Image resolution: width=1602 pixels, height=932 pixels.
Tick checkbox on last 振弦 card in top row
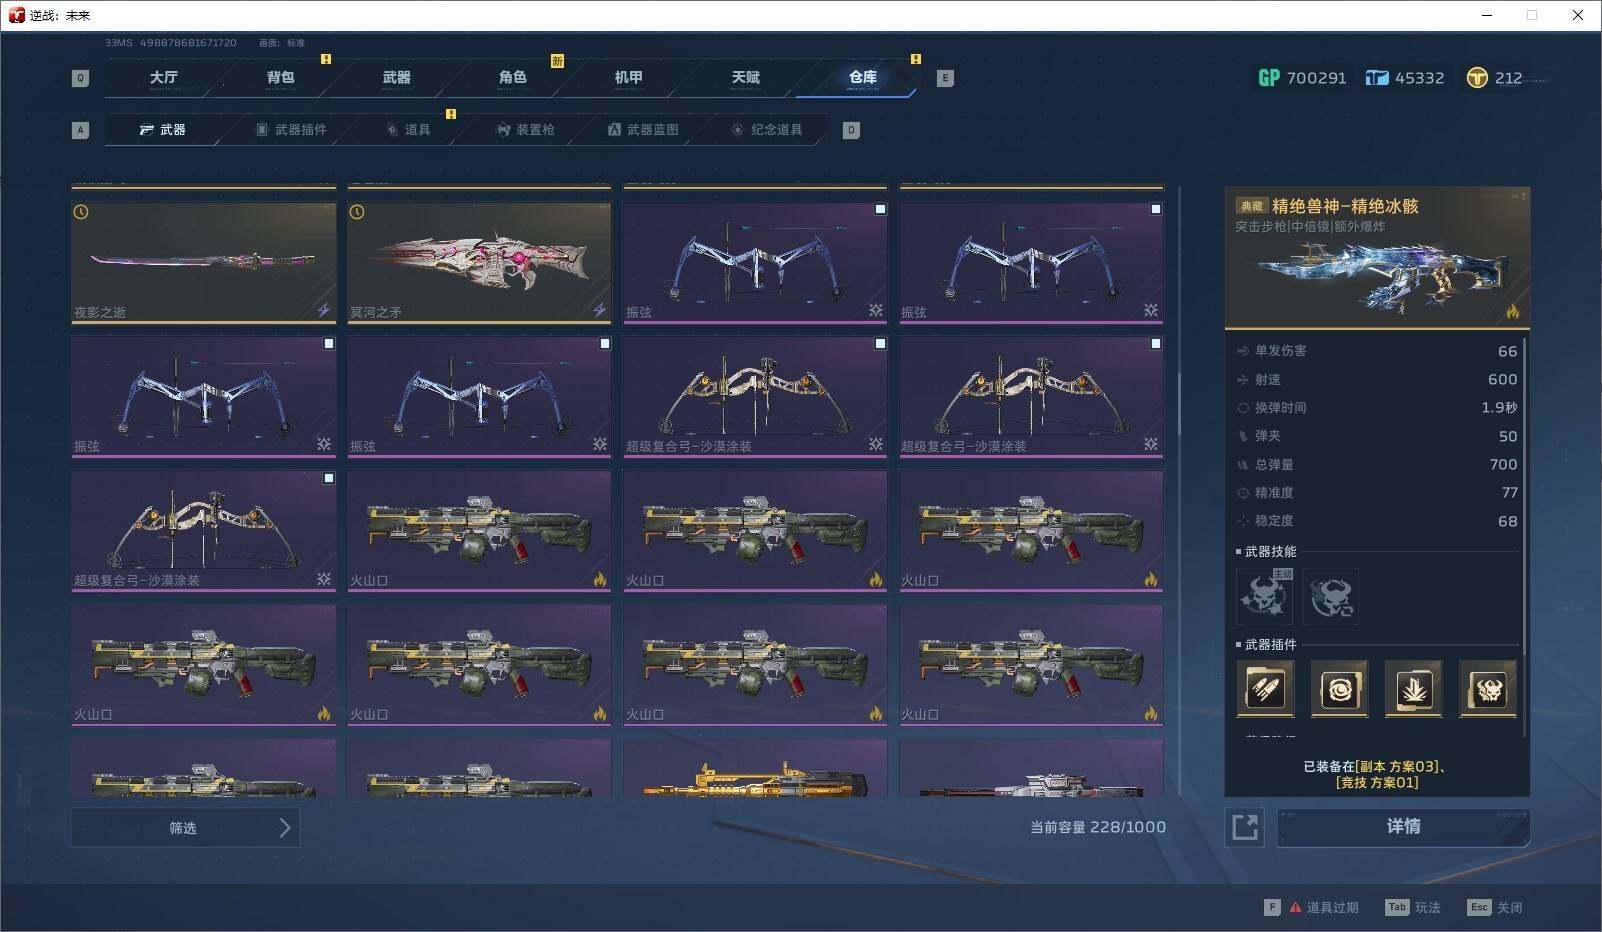(x=1156, y=209)
